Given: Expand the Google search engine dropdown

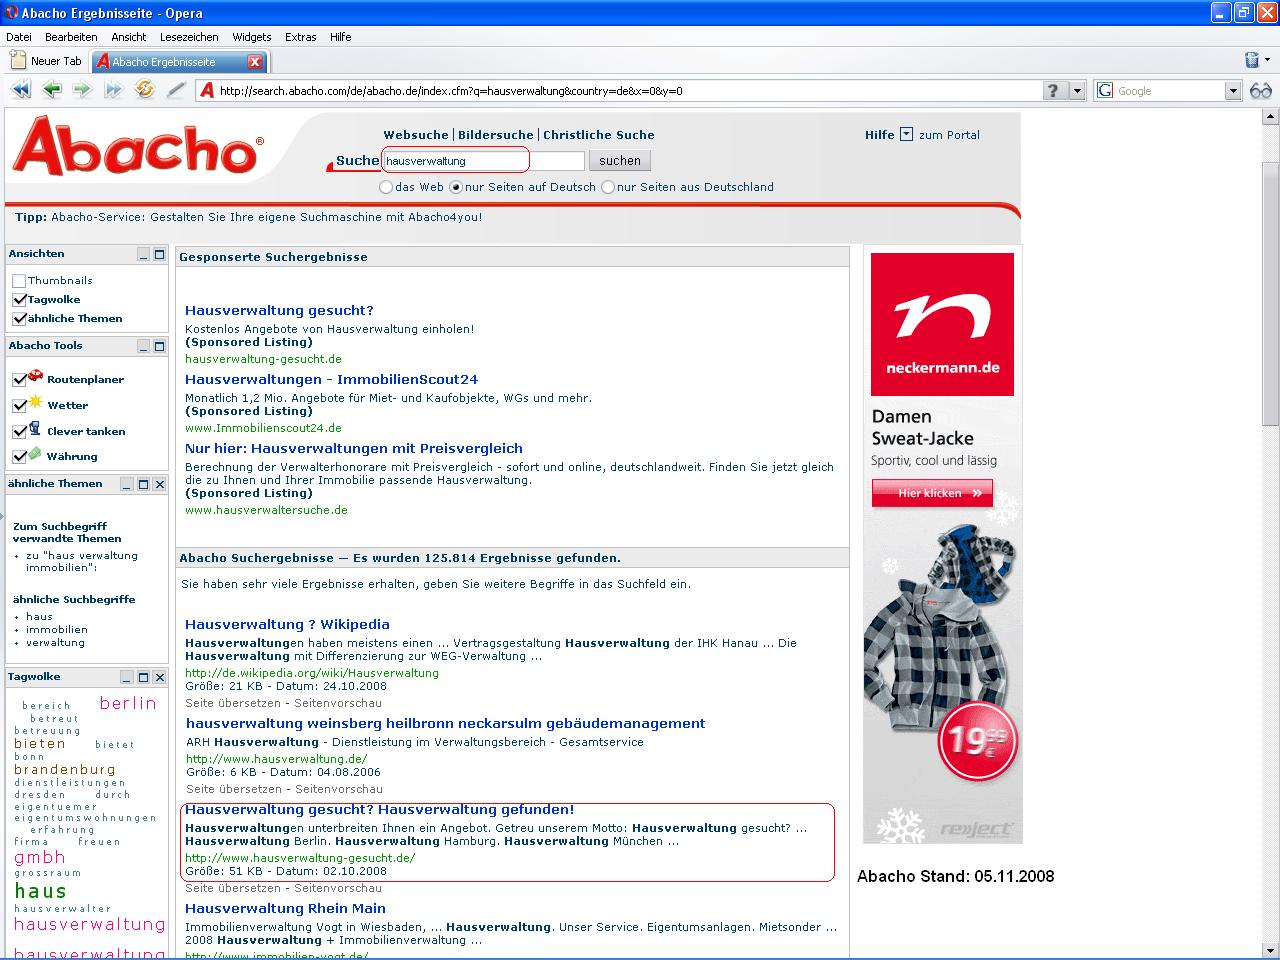Looking at the screenshot, I should (x=1233, y=91).
